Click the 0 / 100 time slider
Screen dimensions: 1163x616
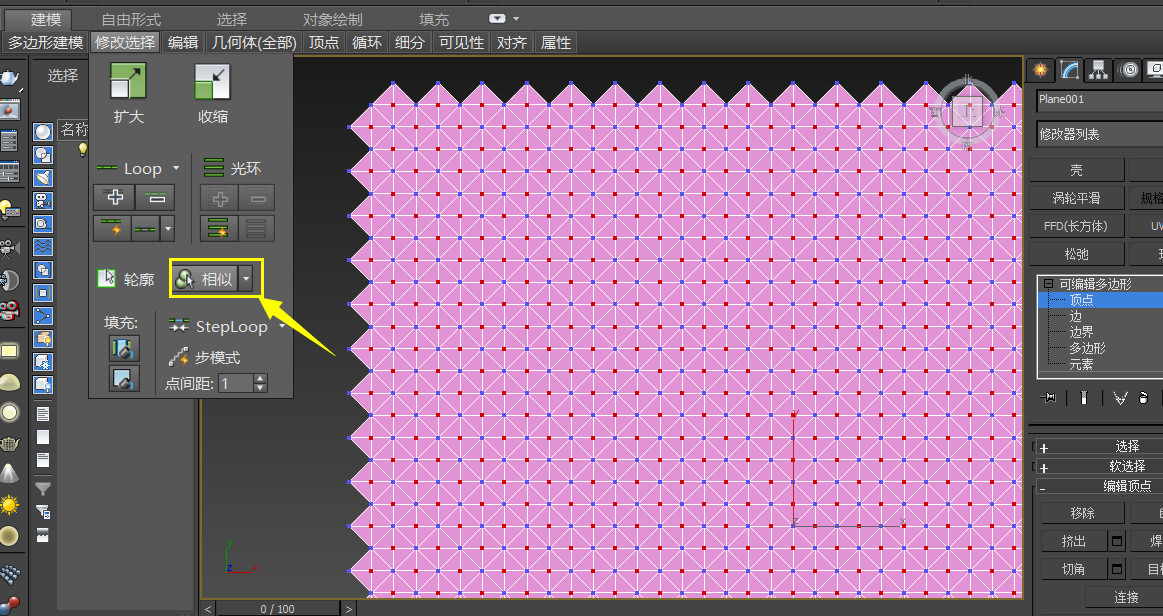(277, 609)
